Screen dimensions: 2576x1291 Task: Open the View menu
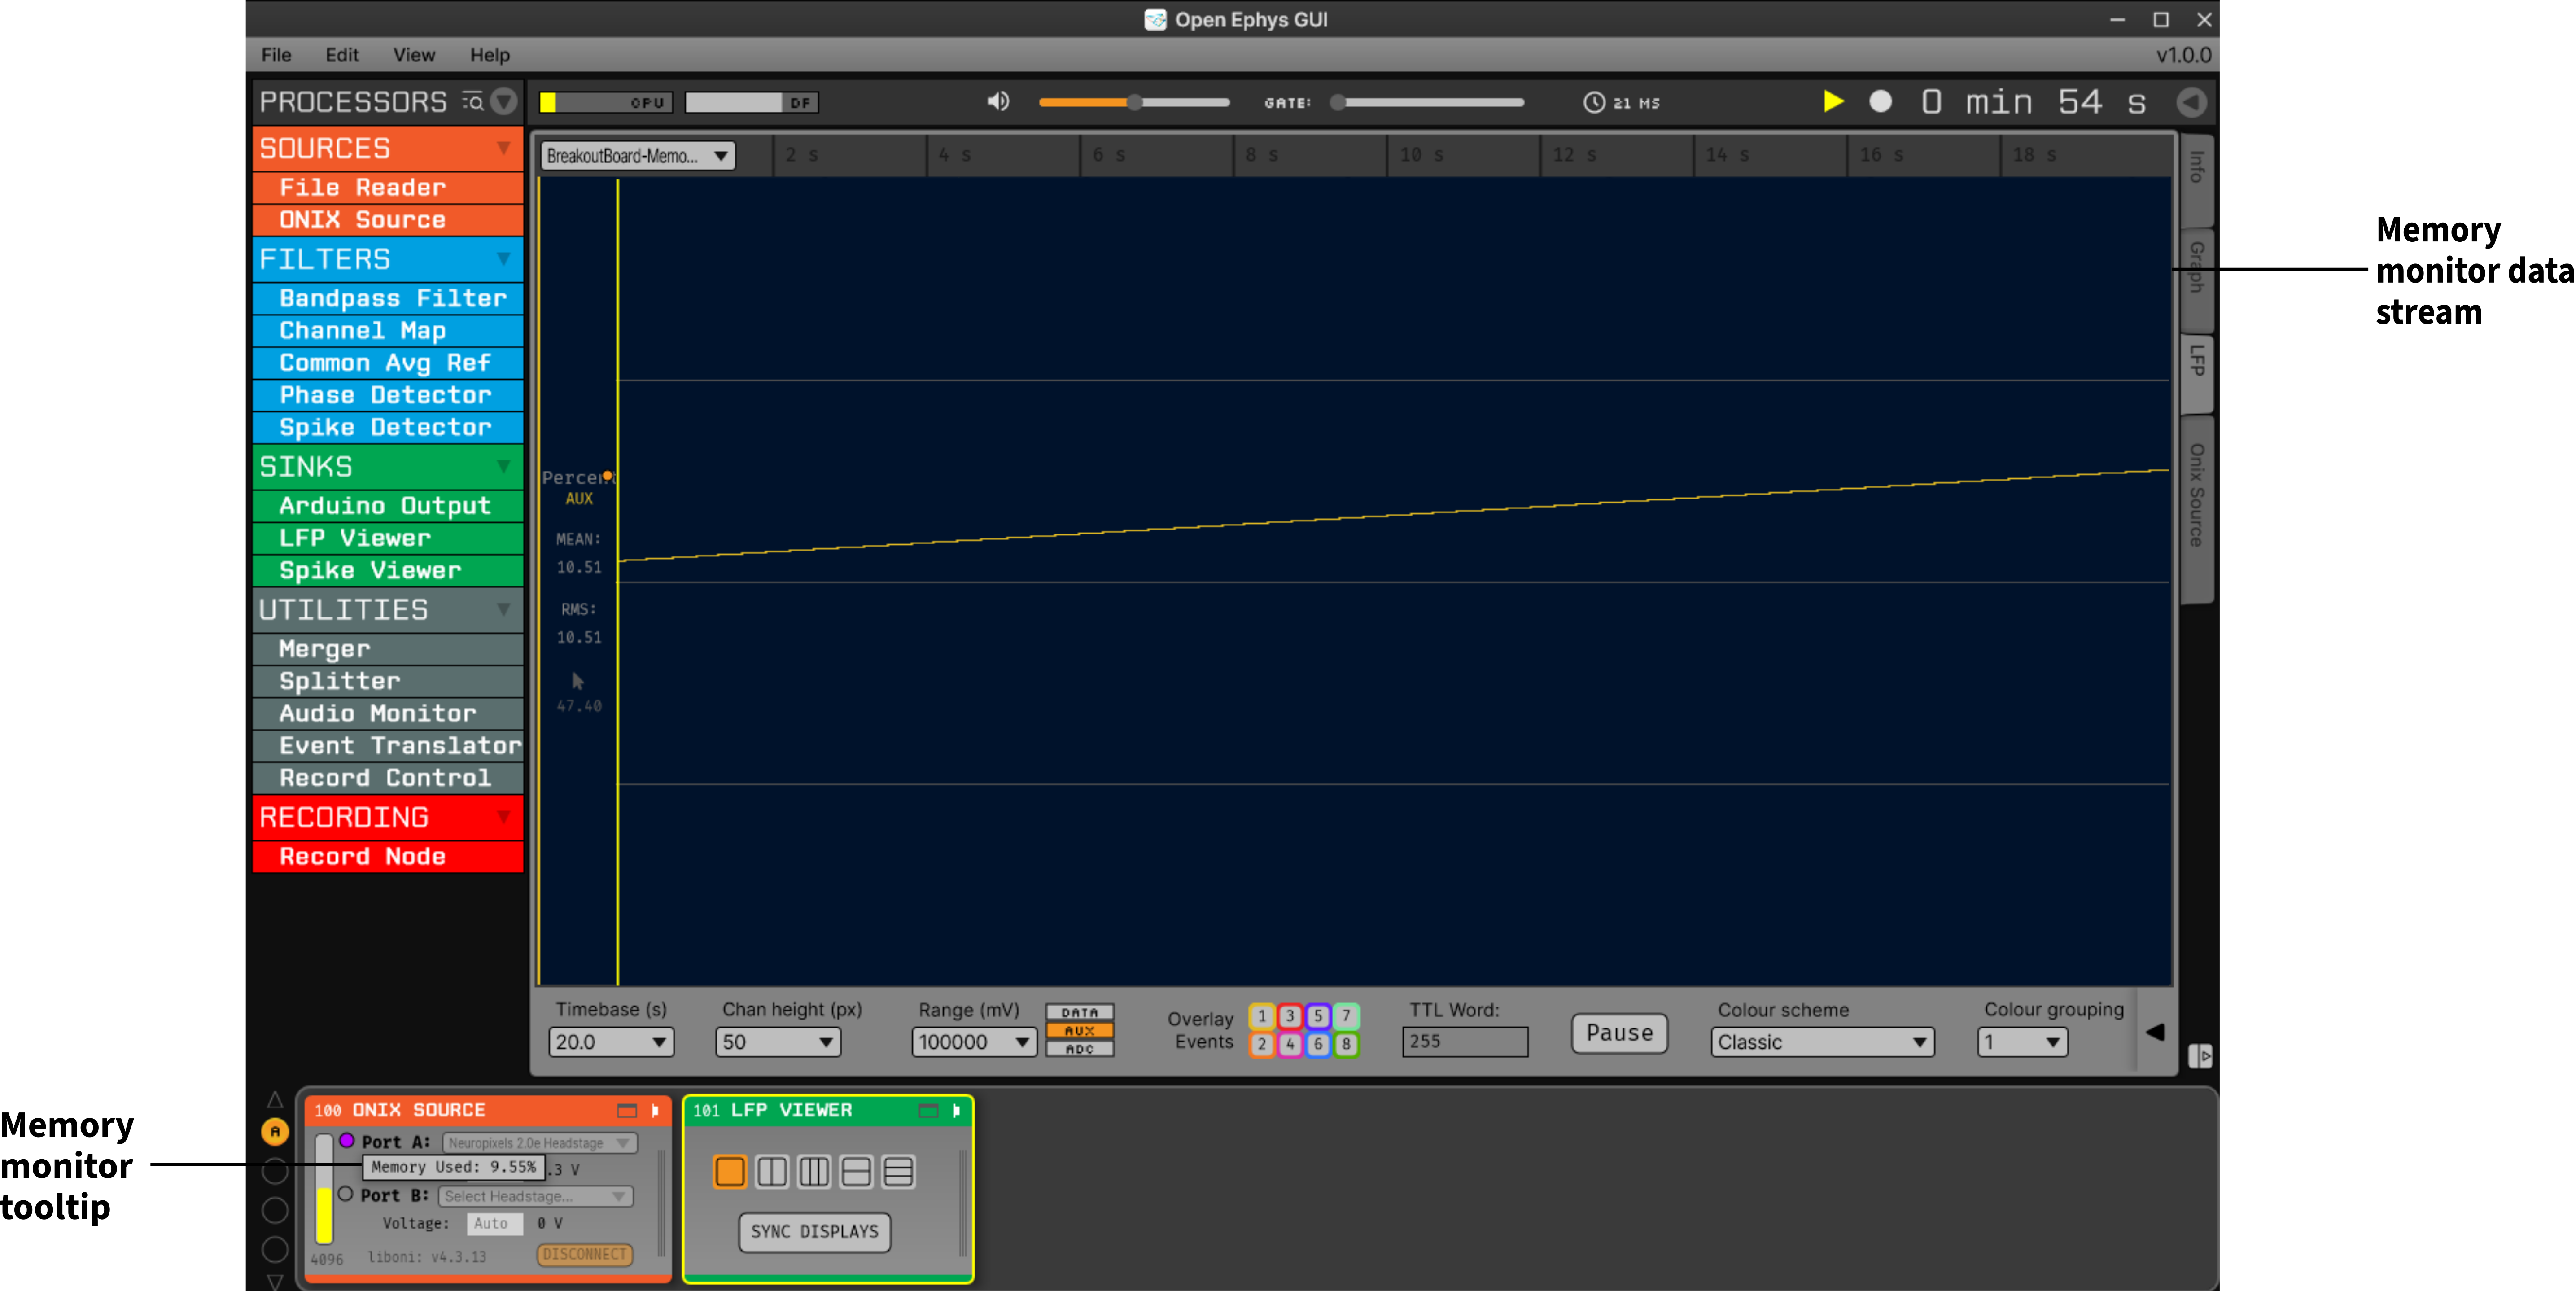(414, 55)
